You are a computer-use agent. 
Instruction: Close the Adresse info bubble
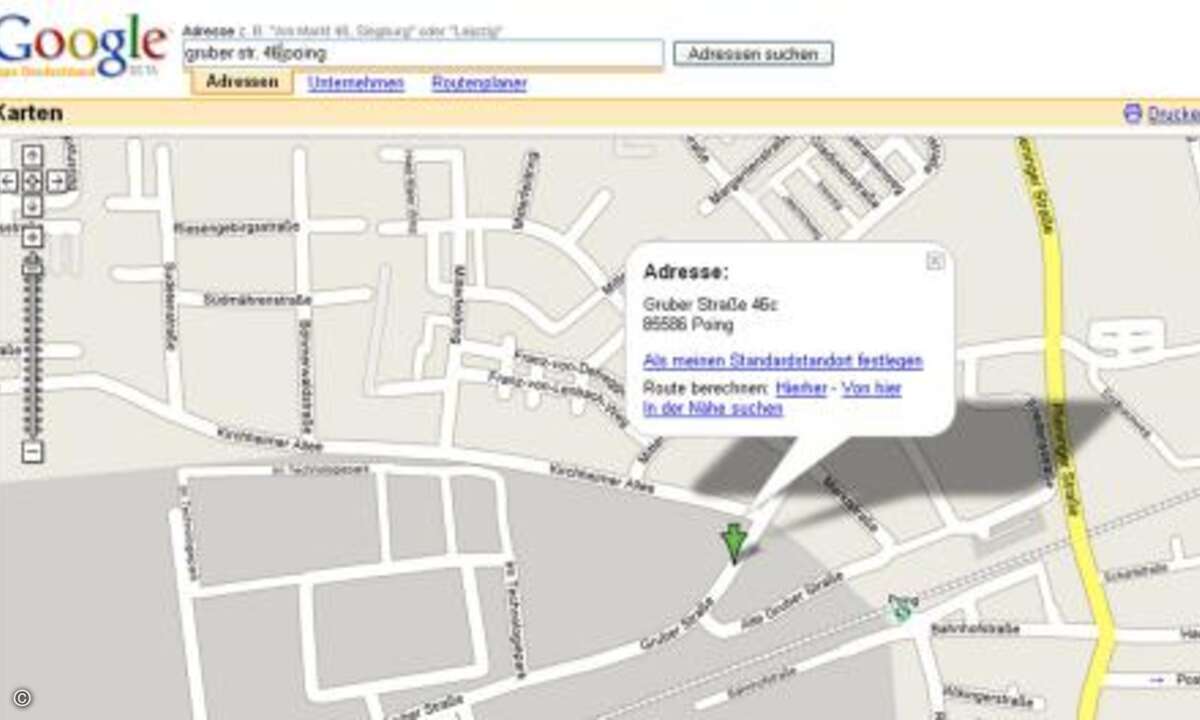[x=935, y=261]
